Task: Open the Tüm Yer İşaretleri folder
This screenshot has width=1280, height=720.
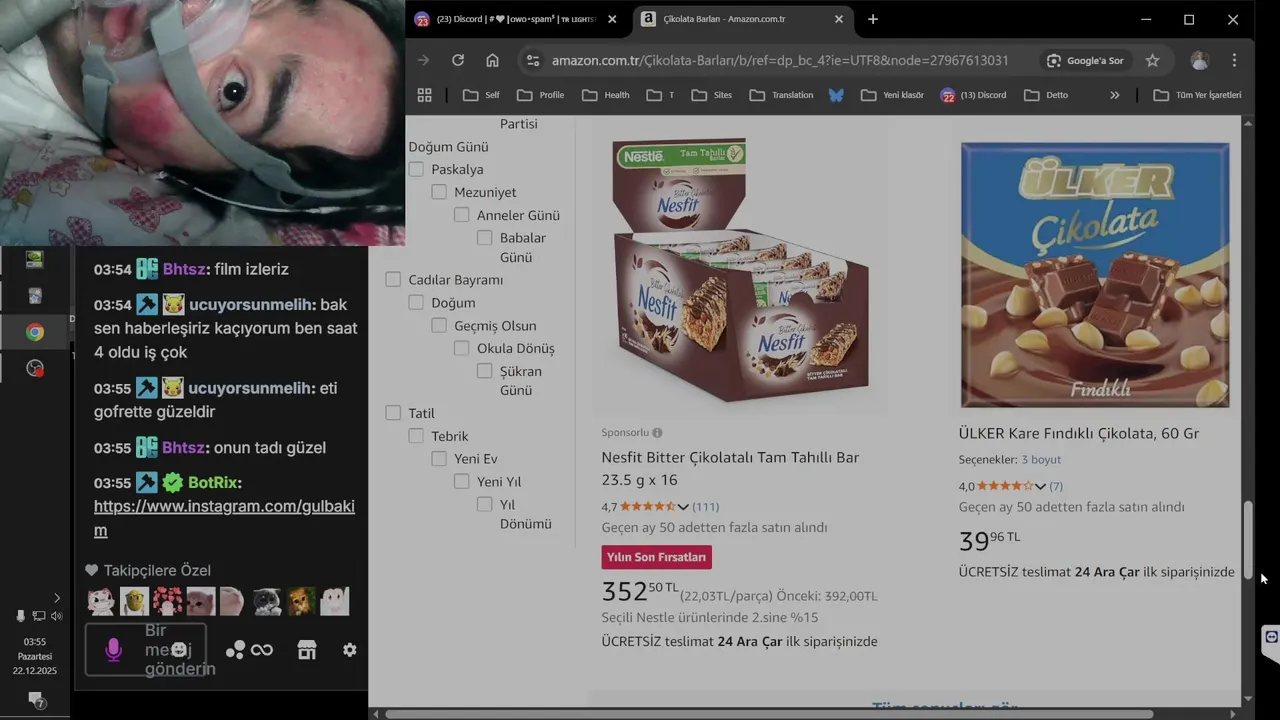Action: 1197,95
